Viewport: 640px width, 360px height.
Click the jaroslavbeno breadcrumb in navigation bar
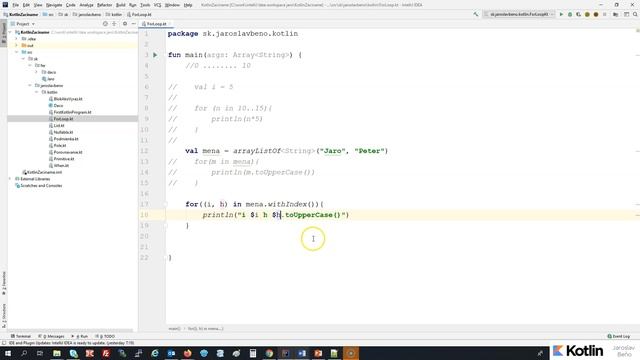tap(87, 14)
